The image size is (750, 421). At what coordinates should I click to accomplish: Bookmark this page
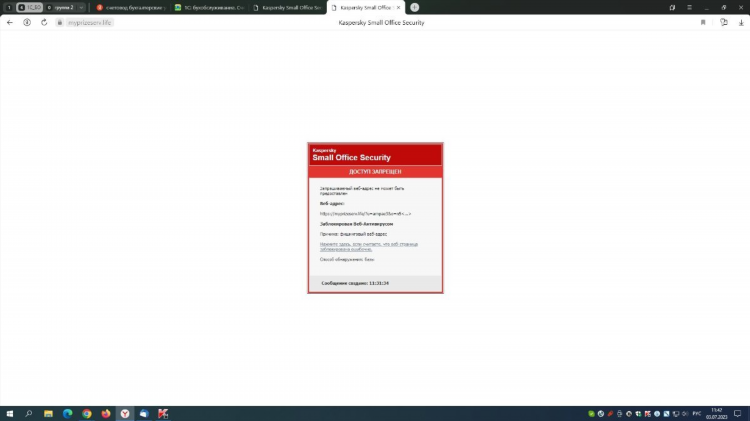point(703,22)
